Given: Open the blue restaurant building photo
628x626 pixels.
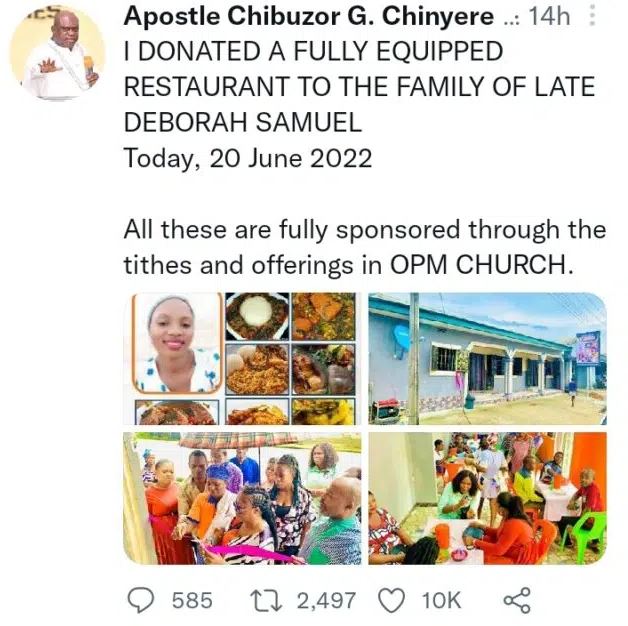Looking at the screenshot, I should (487, 358).
